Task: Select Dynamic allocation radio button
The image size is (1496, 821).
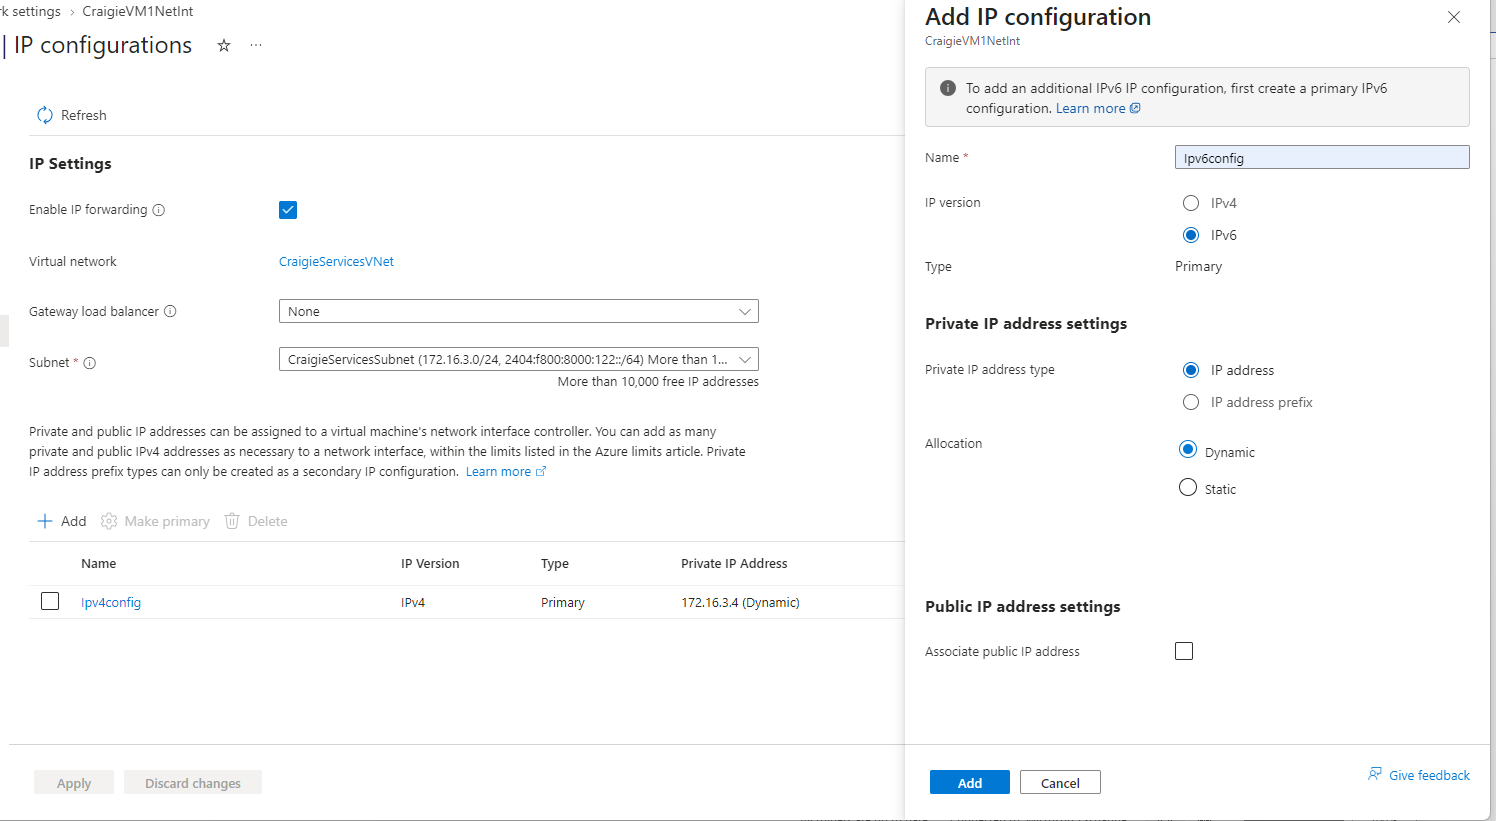Action: 1188,450
